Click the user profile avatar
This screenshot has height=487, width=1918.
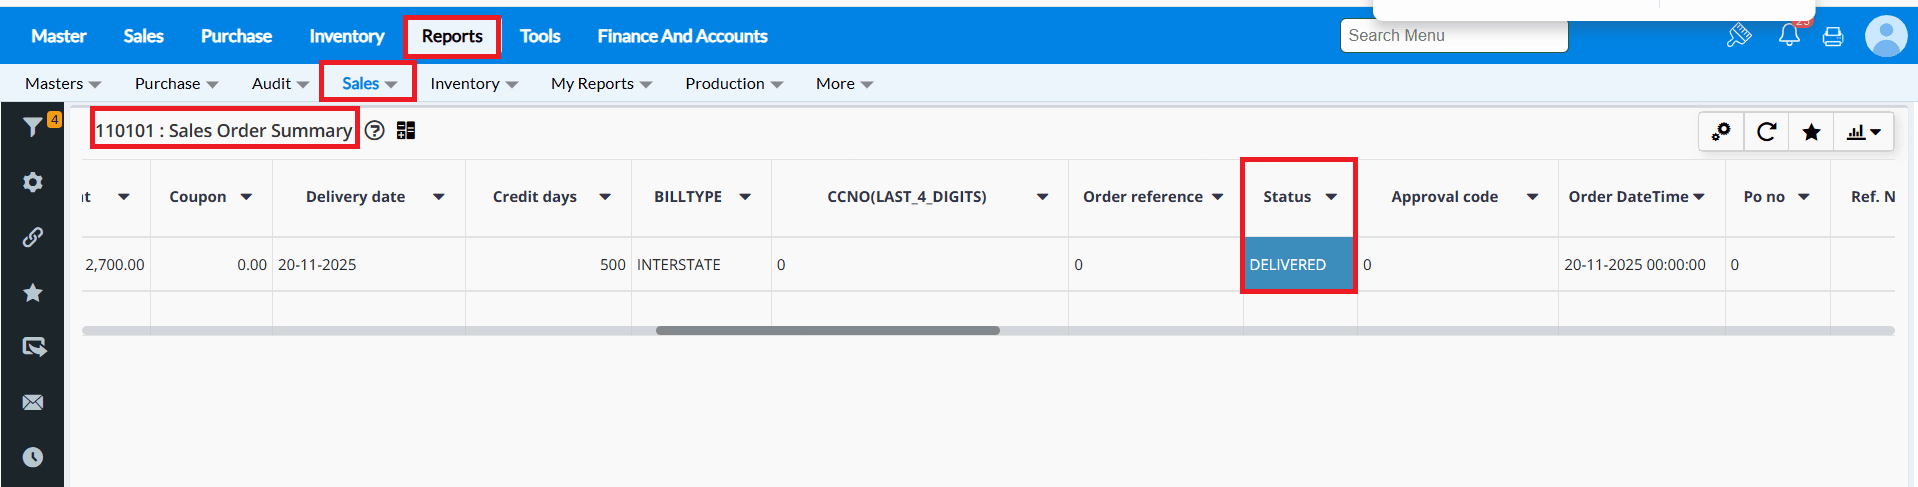click(1886, 36)
